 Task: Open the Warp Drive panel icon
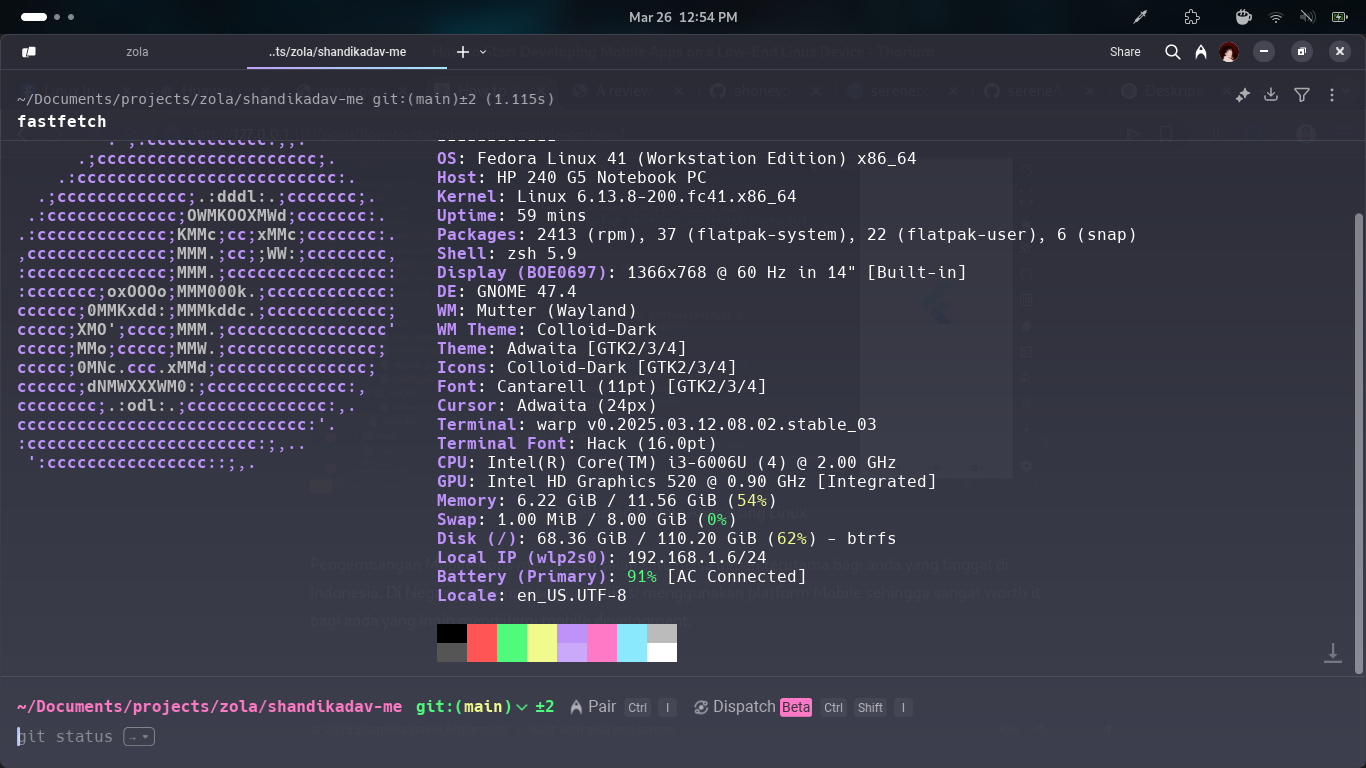(x=29, y=52)
